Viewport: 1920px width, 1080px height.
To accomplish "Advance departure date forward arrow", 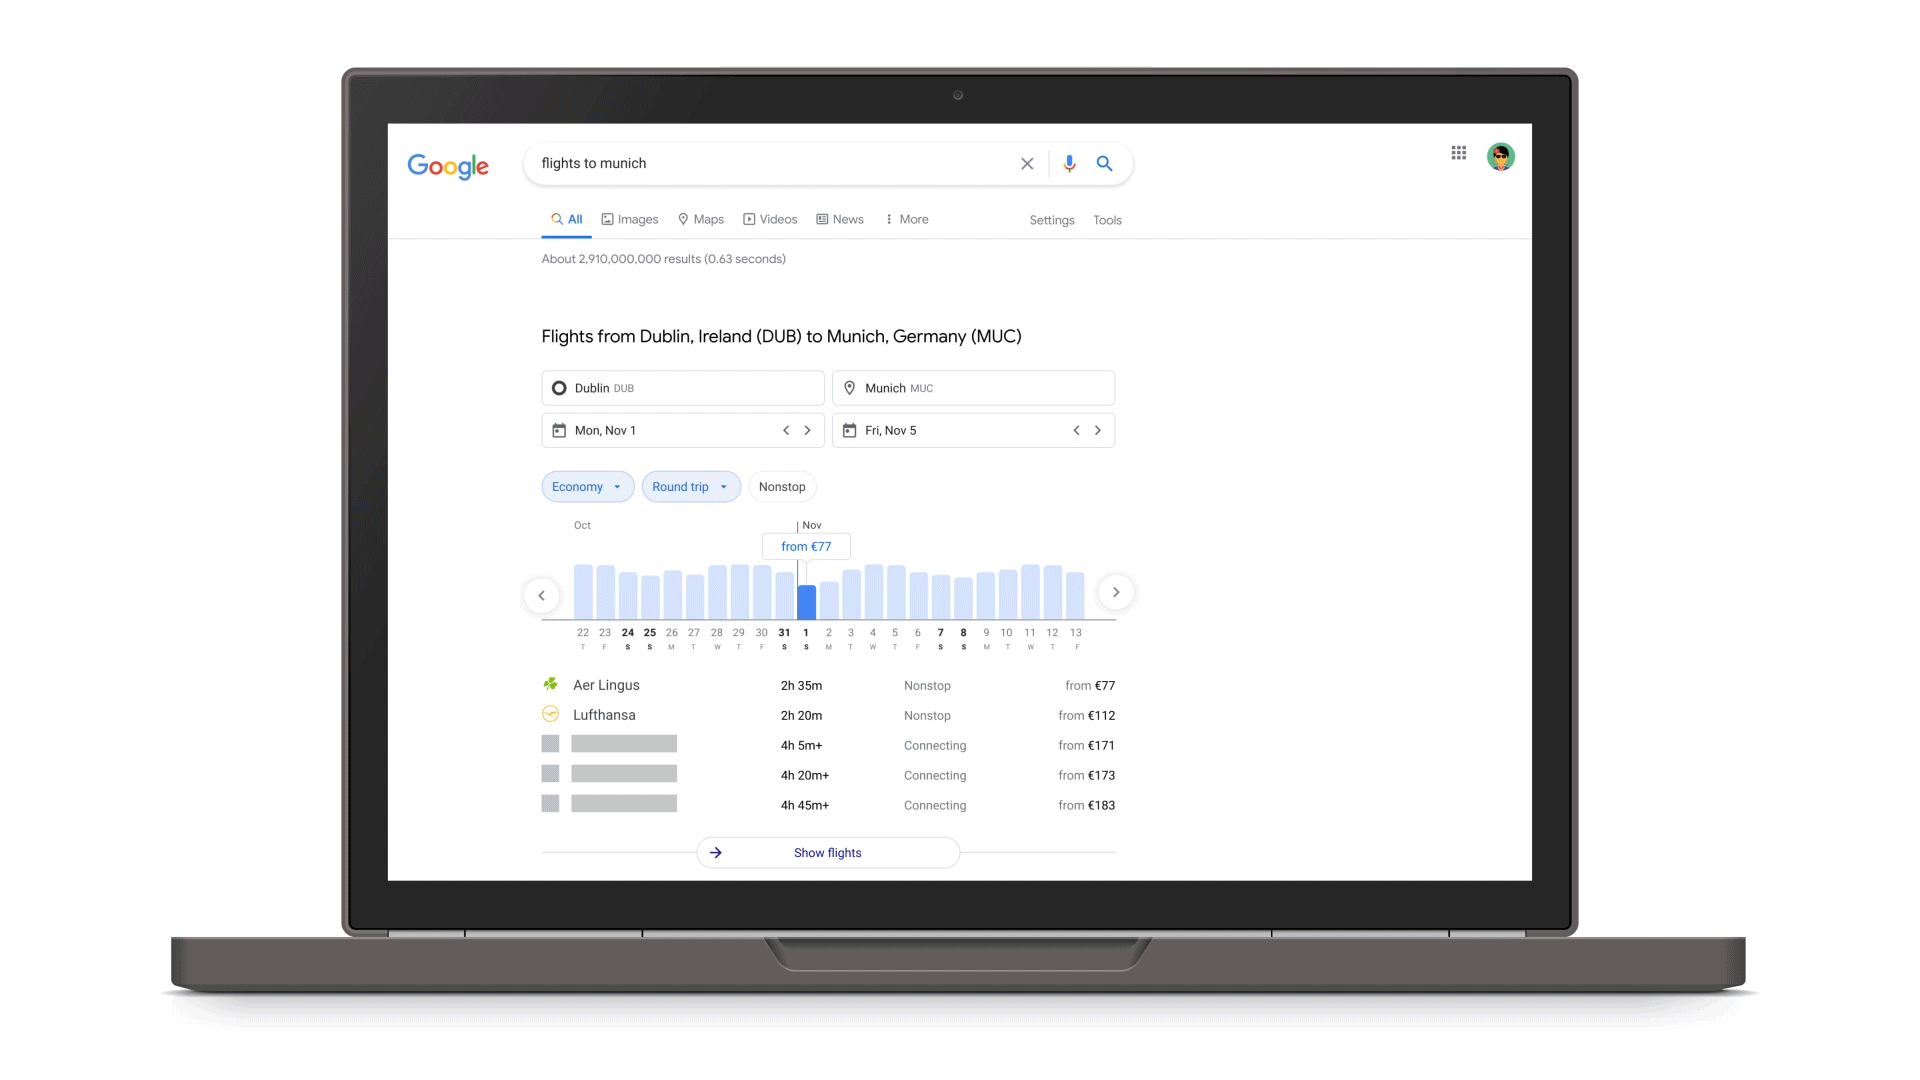I will pos(807,430).
